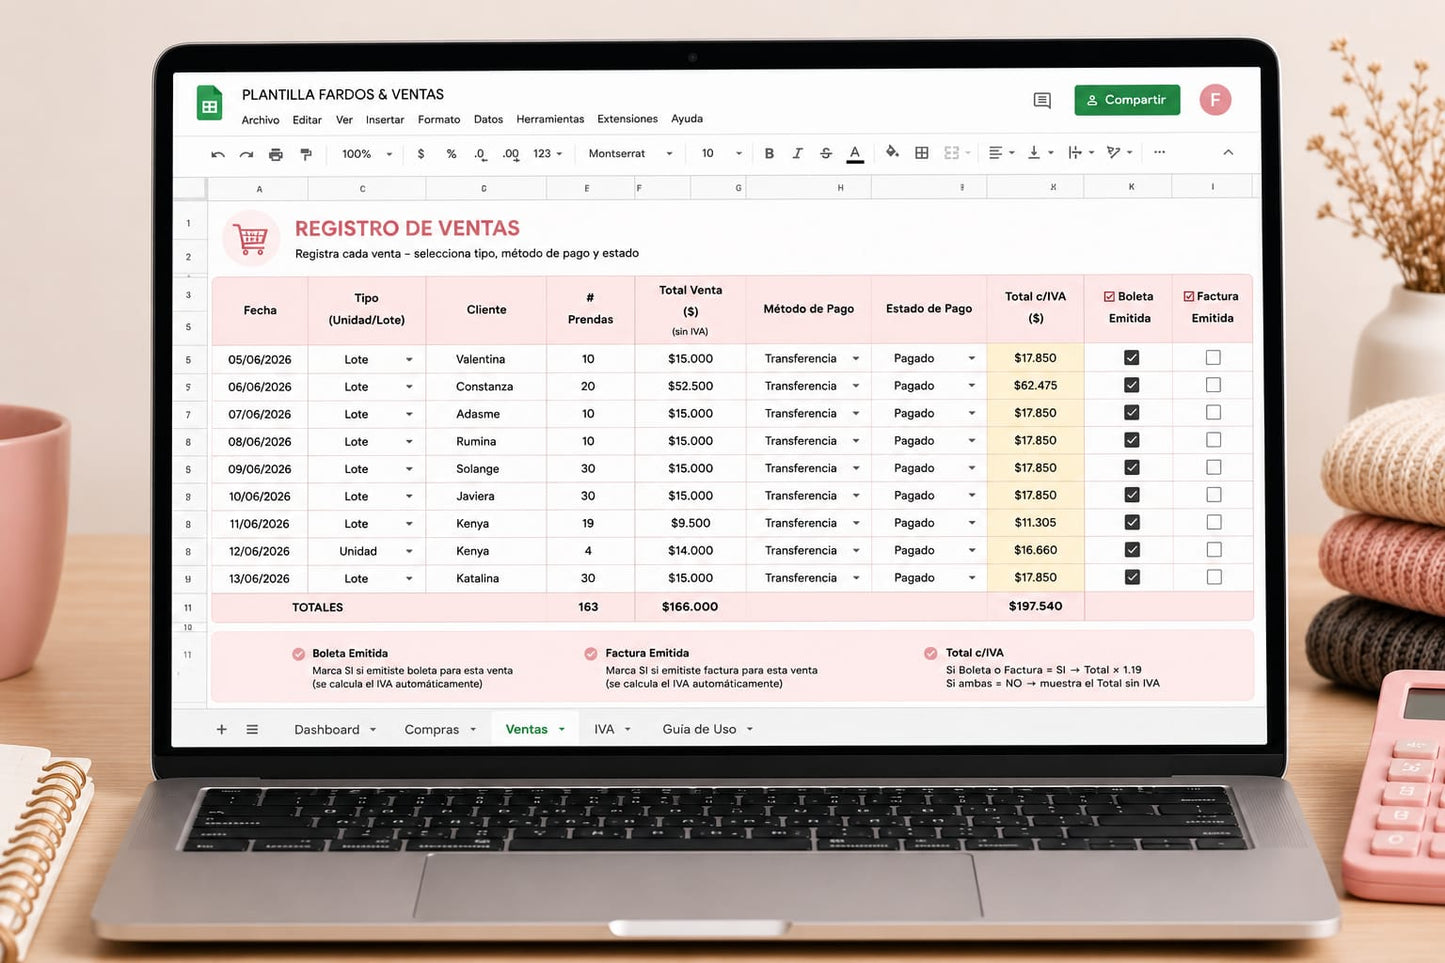The height and width of the screenshot is (963, 1445).
Task: Open Método de Pago dropdown for Constanza
Action: 856,386
